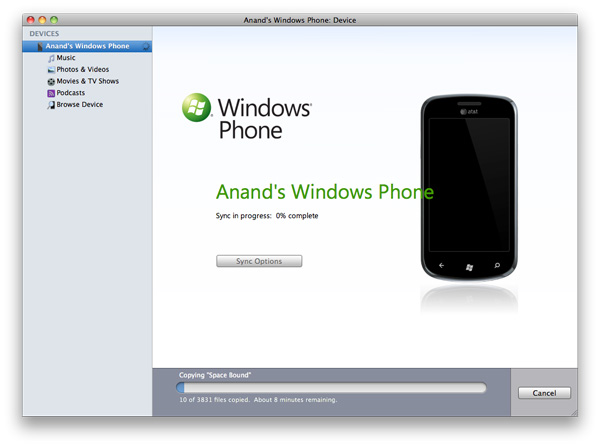Click the sync spinner icon in sidebar row

[146, 47]
